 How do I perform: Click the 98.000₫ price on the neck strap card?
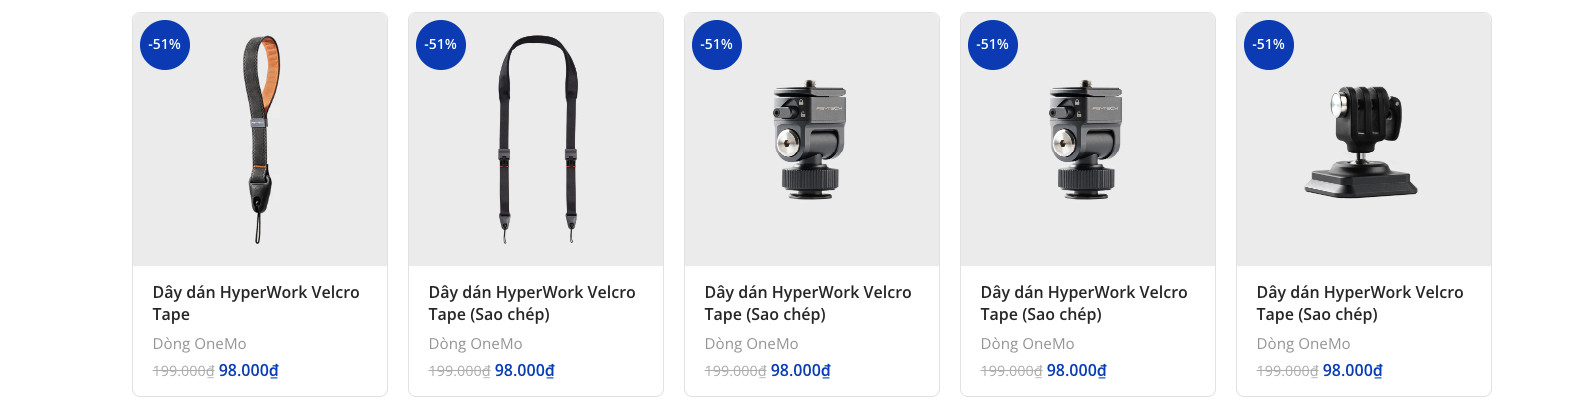[x=525, y=371]
